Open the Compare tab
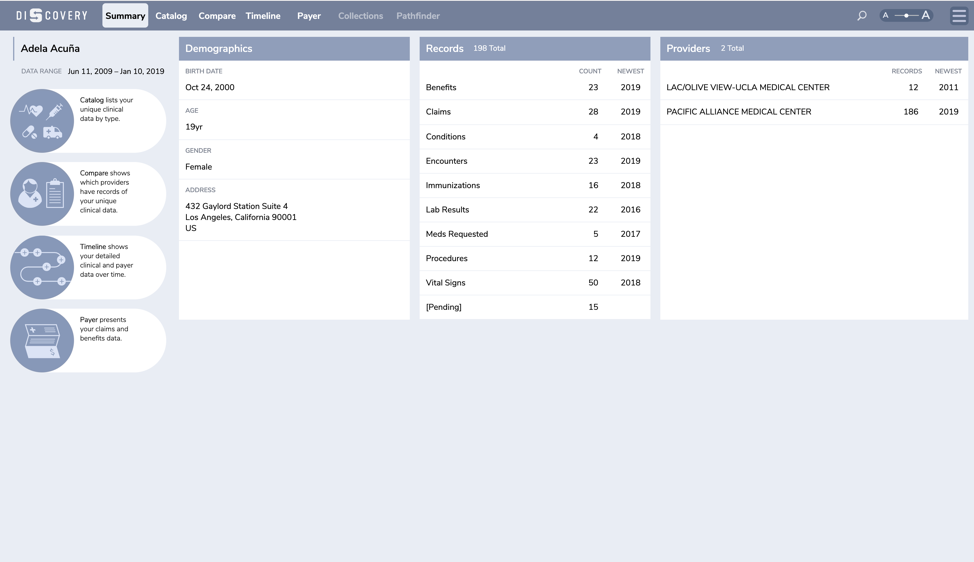Image resolution: width=974 pixels, height=562 pixels. (x=217, y=16)
